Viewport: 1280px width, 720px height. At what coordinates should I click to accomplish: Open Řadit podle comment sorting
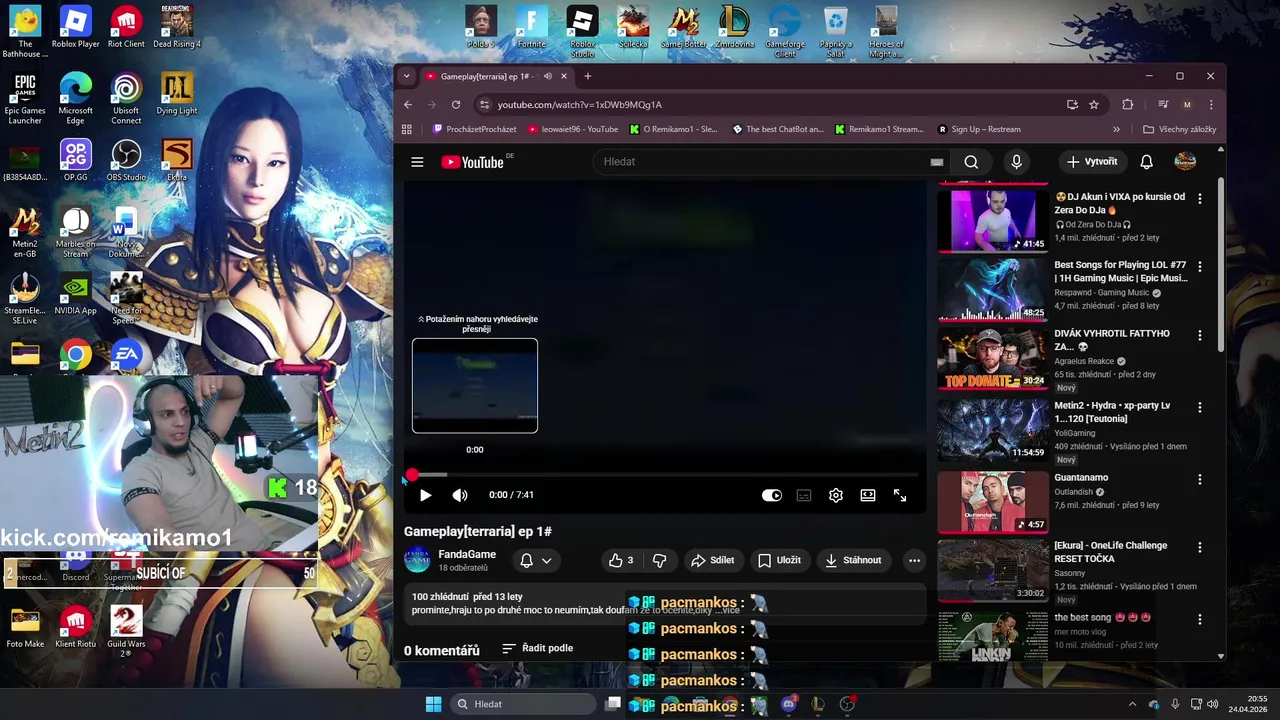(x=538, y=648)
